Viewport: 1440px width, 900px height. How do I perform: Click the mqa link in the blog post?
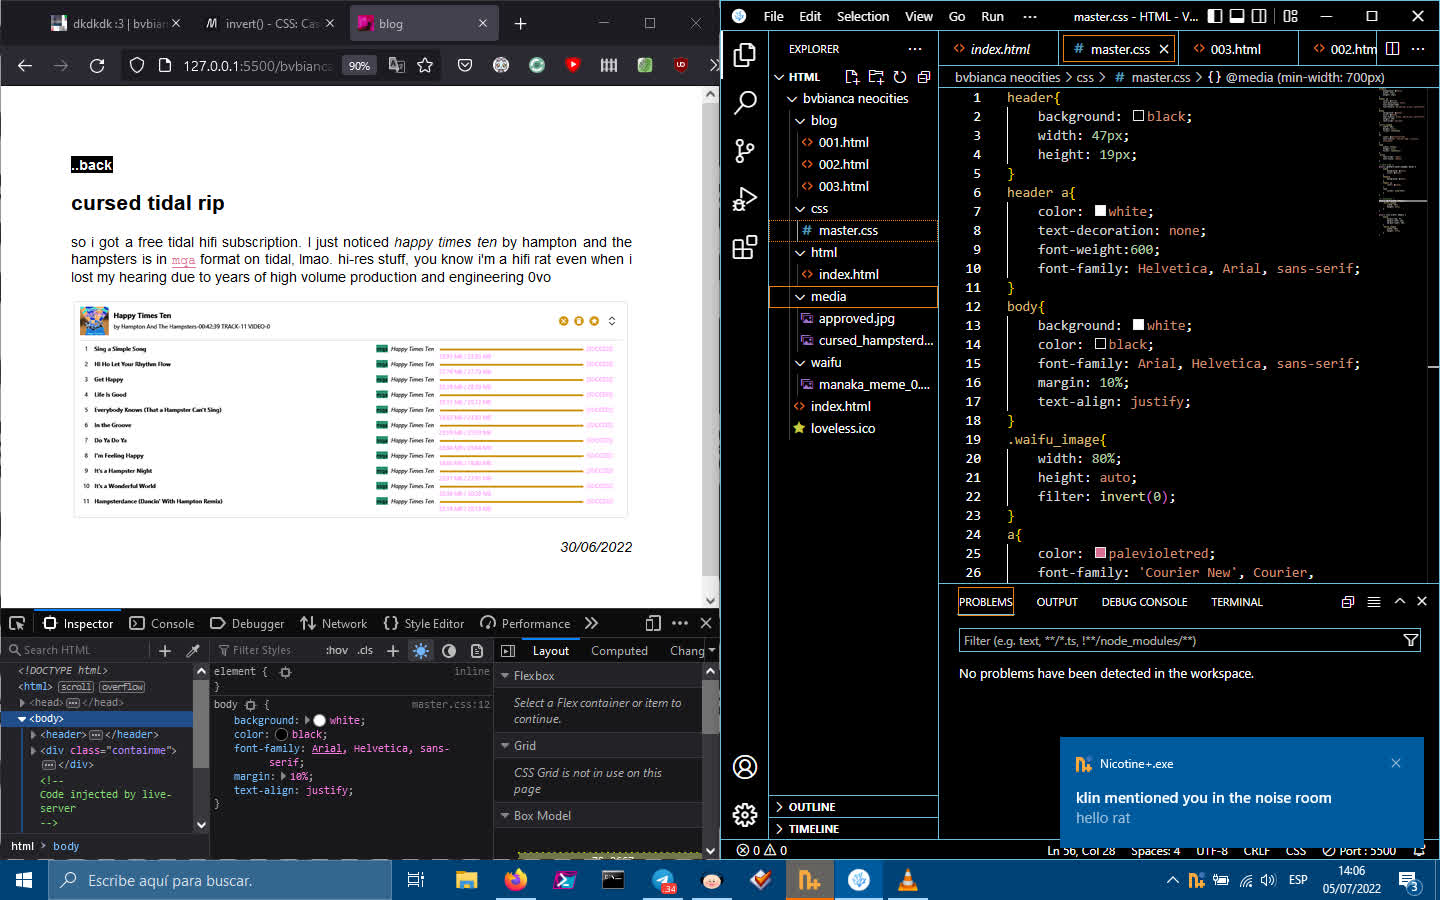tap(183, 260)
